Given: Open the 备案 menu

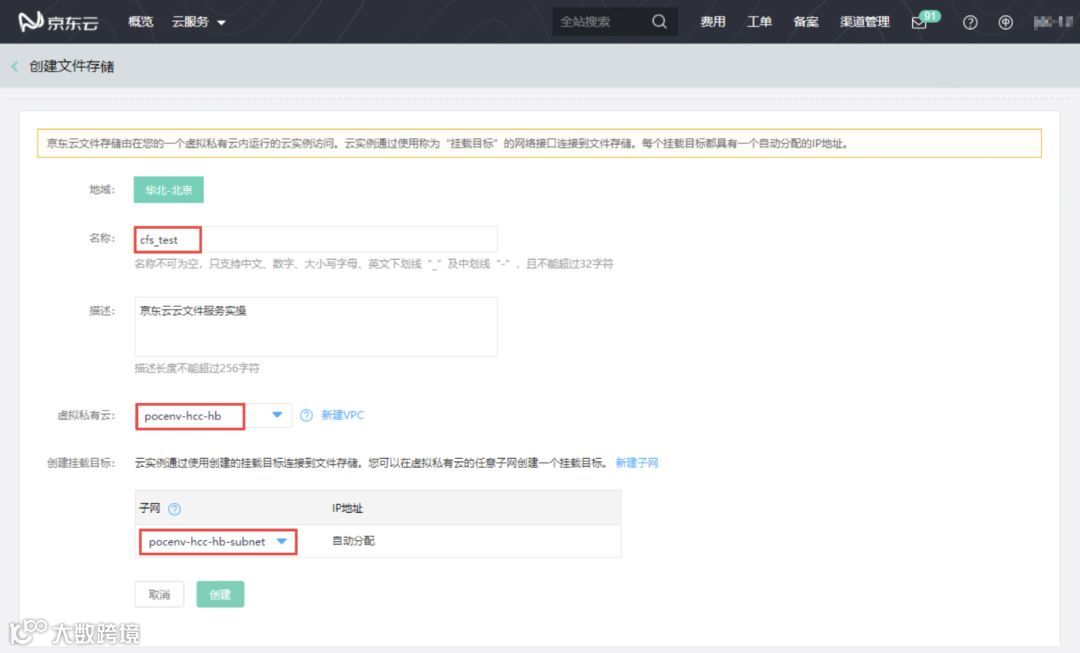Looking at the screenshot, I should 806,22.
